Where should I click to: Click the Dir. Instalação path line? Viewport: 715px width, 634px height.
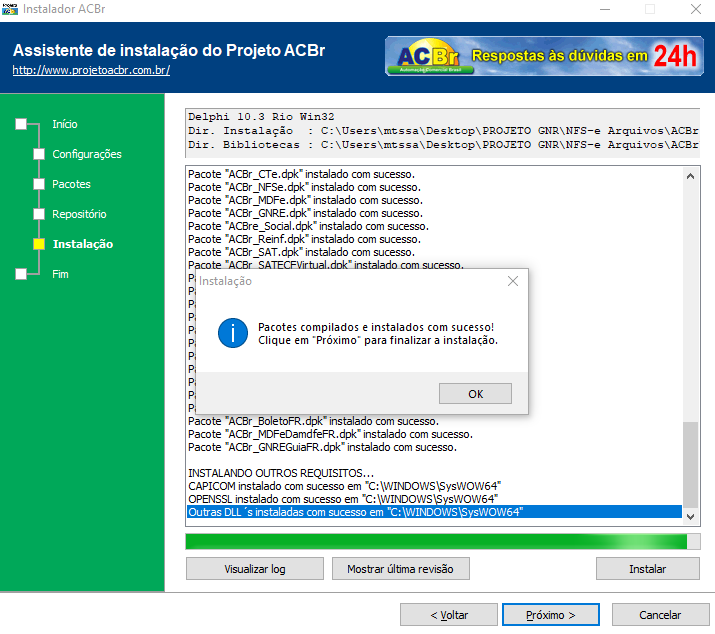point(443,131)
